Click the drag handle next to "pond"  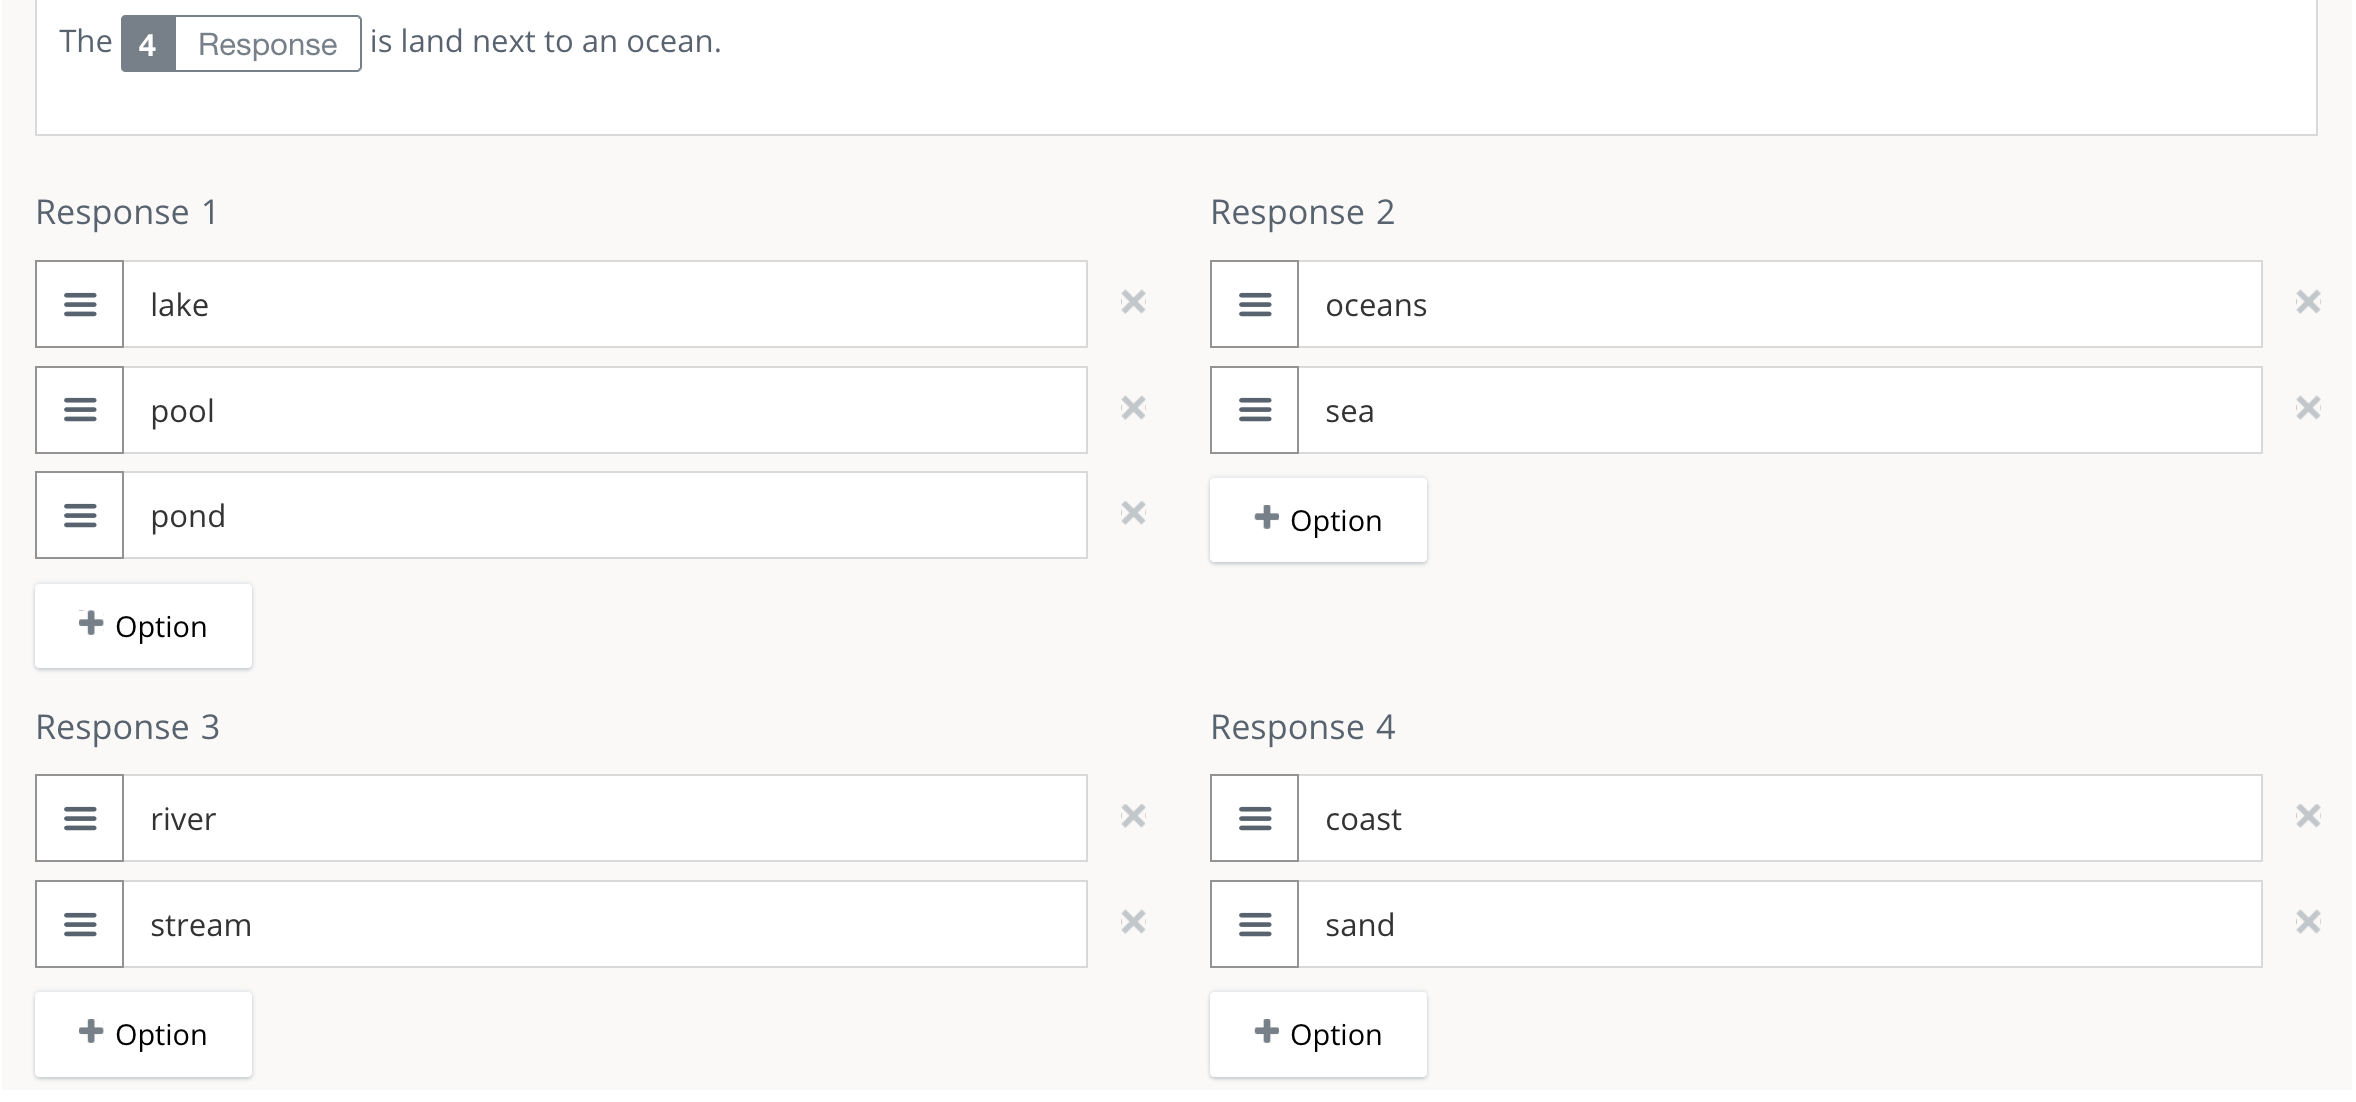pos(79,515)
